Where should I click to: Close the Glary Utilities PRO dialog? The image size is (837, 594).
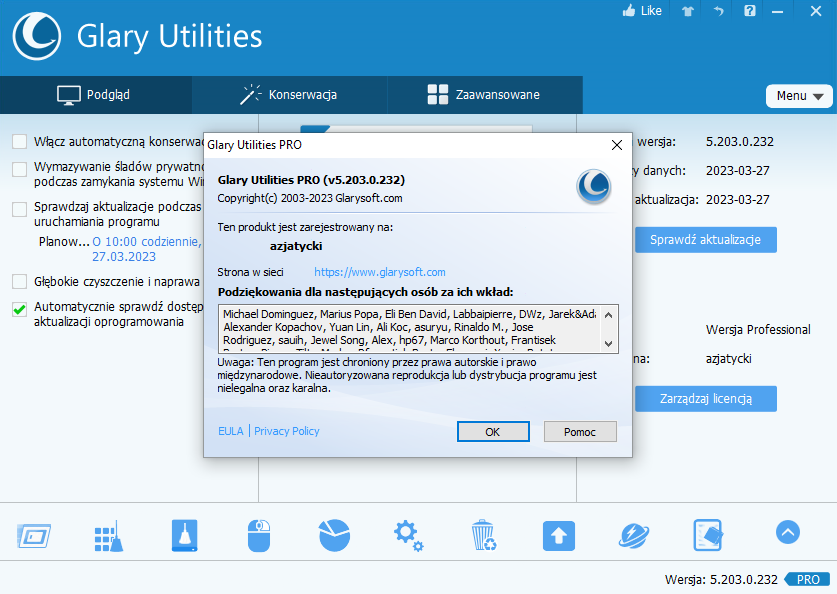tap(617, 145)
